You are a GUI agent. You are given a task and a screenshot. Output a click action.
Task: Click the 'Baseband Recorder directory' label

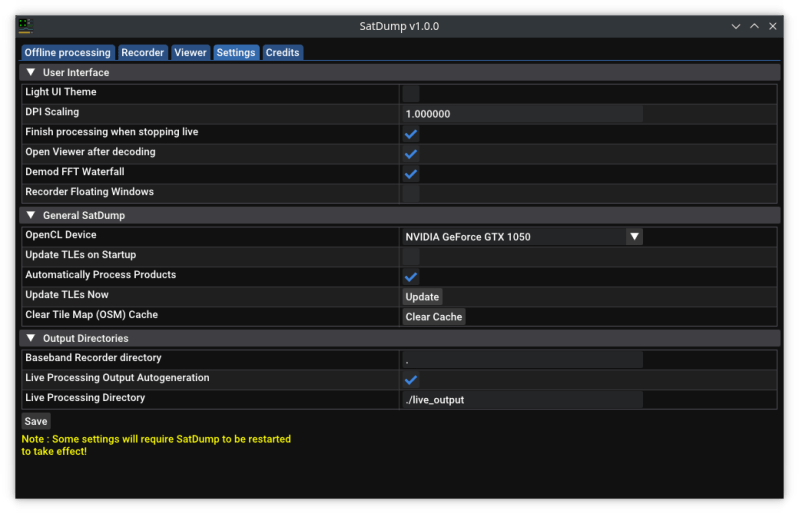pyautogui.click(x=93, y=358)
